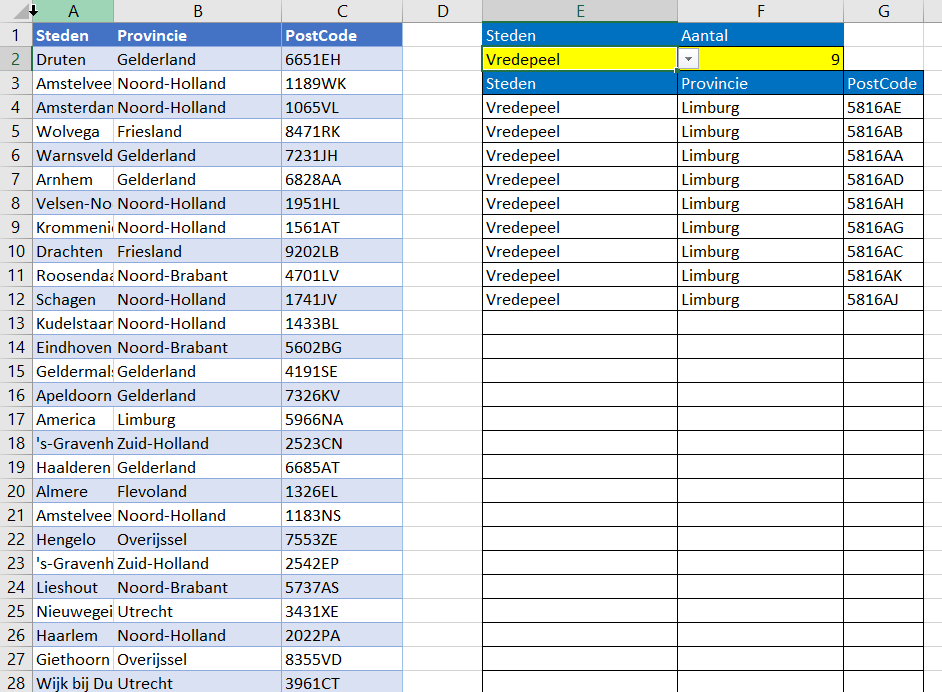Select cell containing Apeldoorn

coord(73,395)
